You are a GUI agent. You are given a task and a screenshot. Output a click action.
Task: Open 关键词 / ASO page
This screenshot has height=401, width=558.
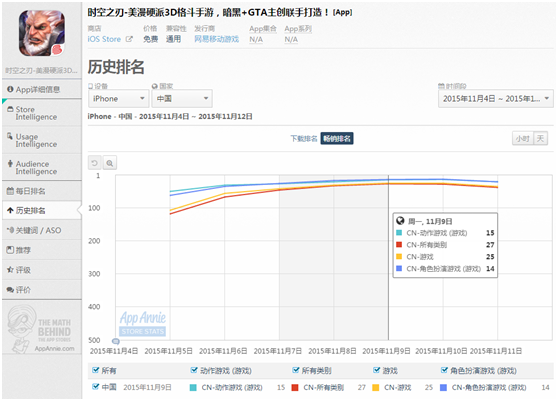(42, 230)
